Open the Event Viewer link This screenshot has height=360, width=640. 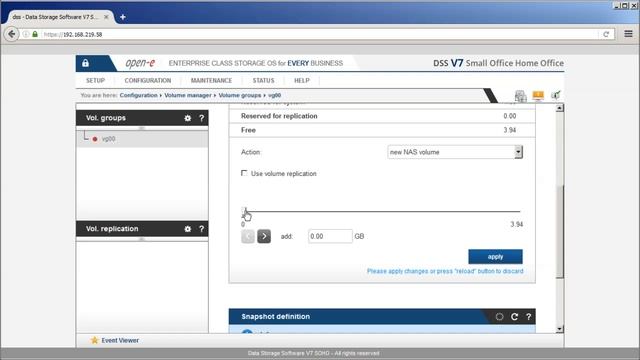click(120, 340)
